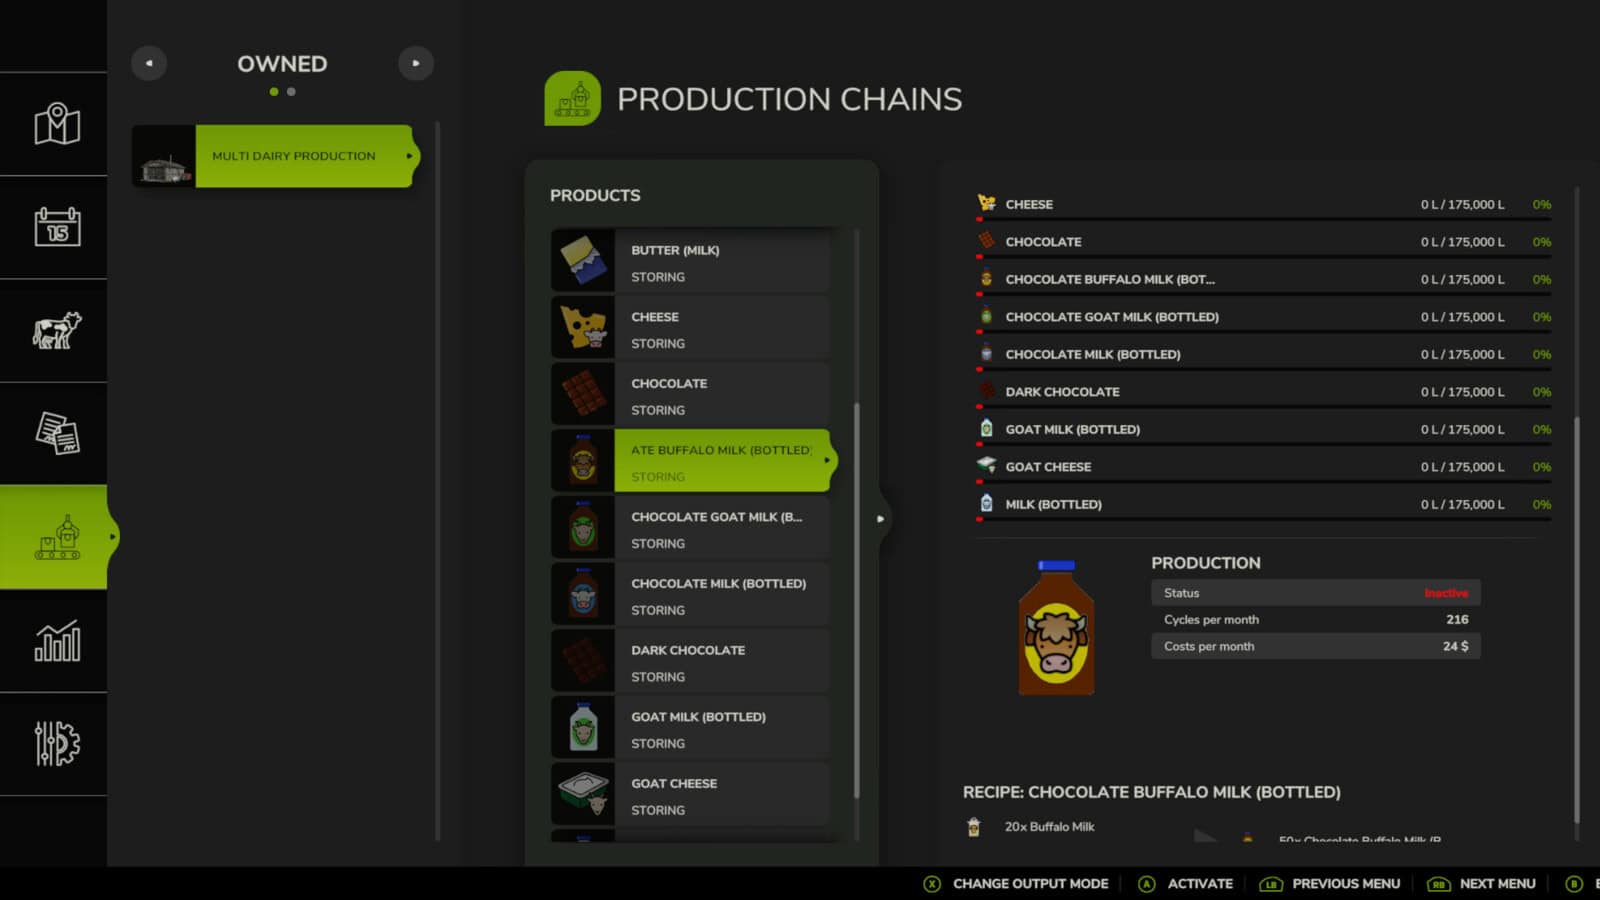Open the game settings sliders icon
The width and height of the screenshot is (1600, 900).
(56, 744)
